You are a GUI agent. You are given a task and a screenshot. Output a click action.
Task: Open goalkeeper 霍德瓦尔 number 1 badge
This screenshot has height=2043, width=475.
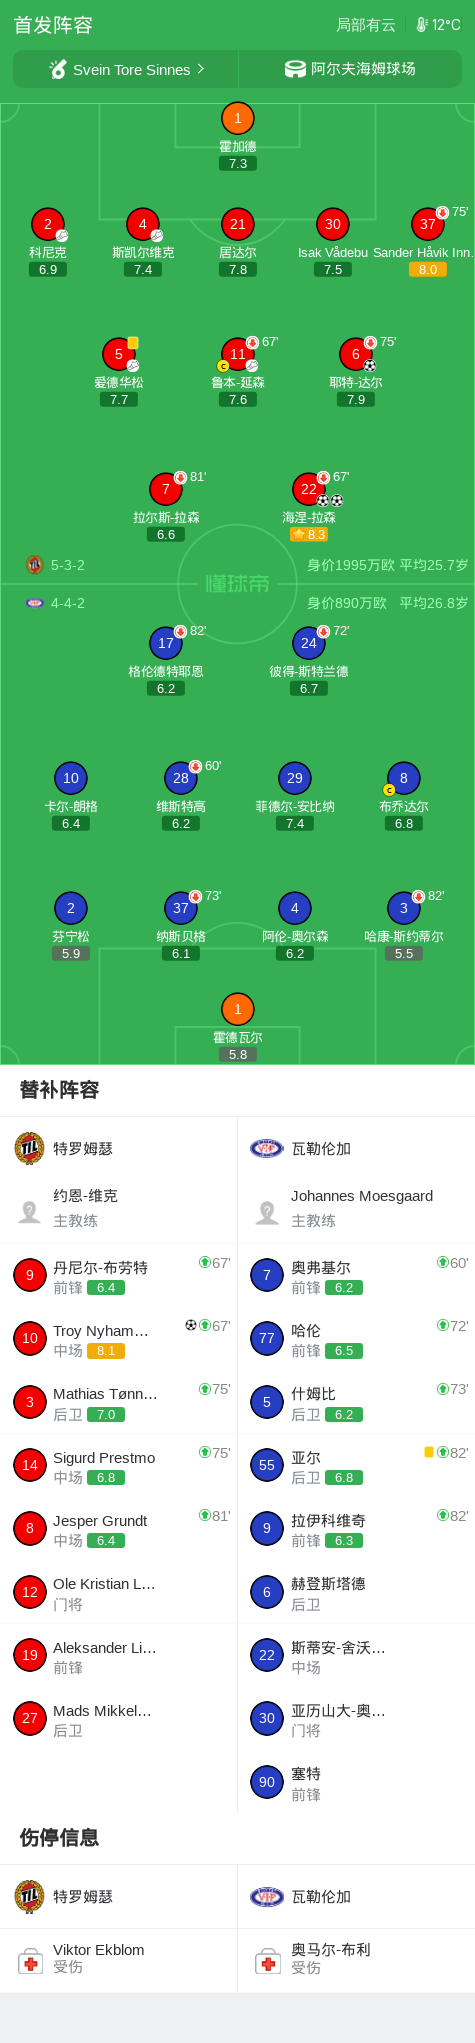238,1009
